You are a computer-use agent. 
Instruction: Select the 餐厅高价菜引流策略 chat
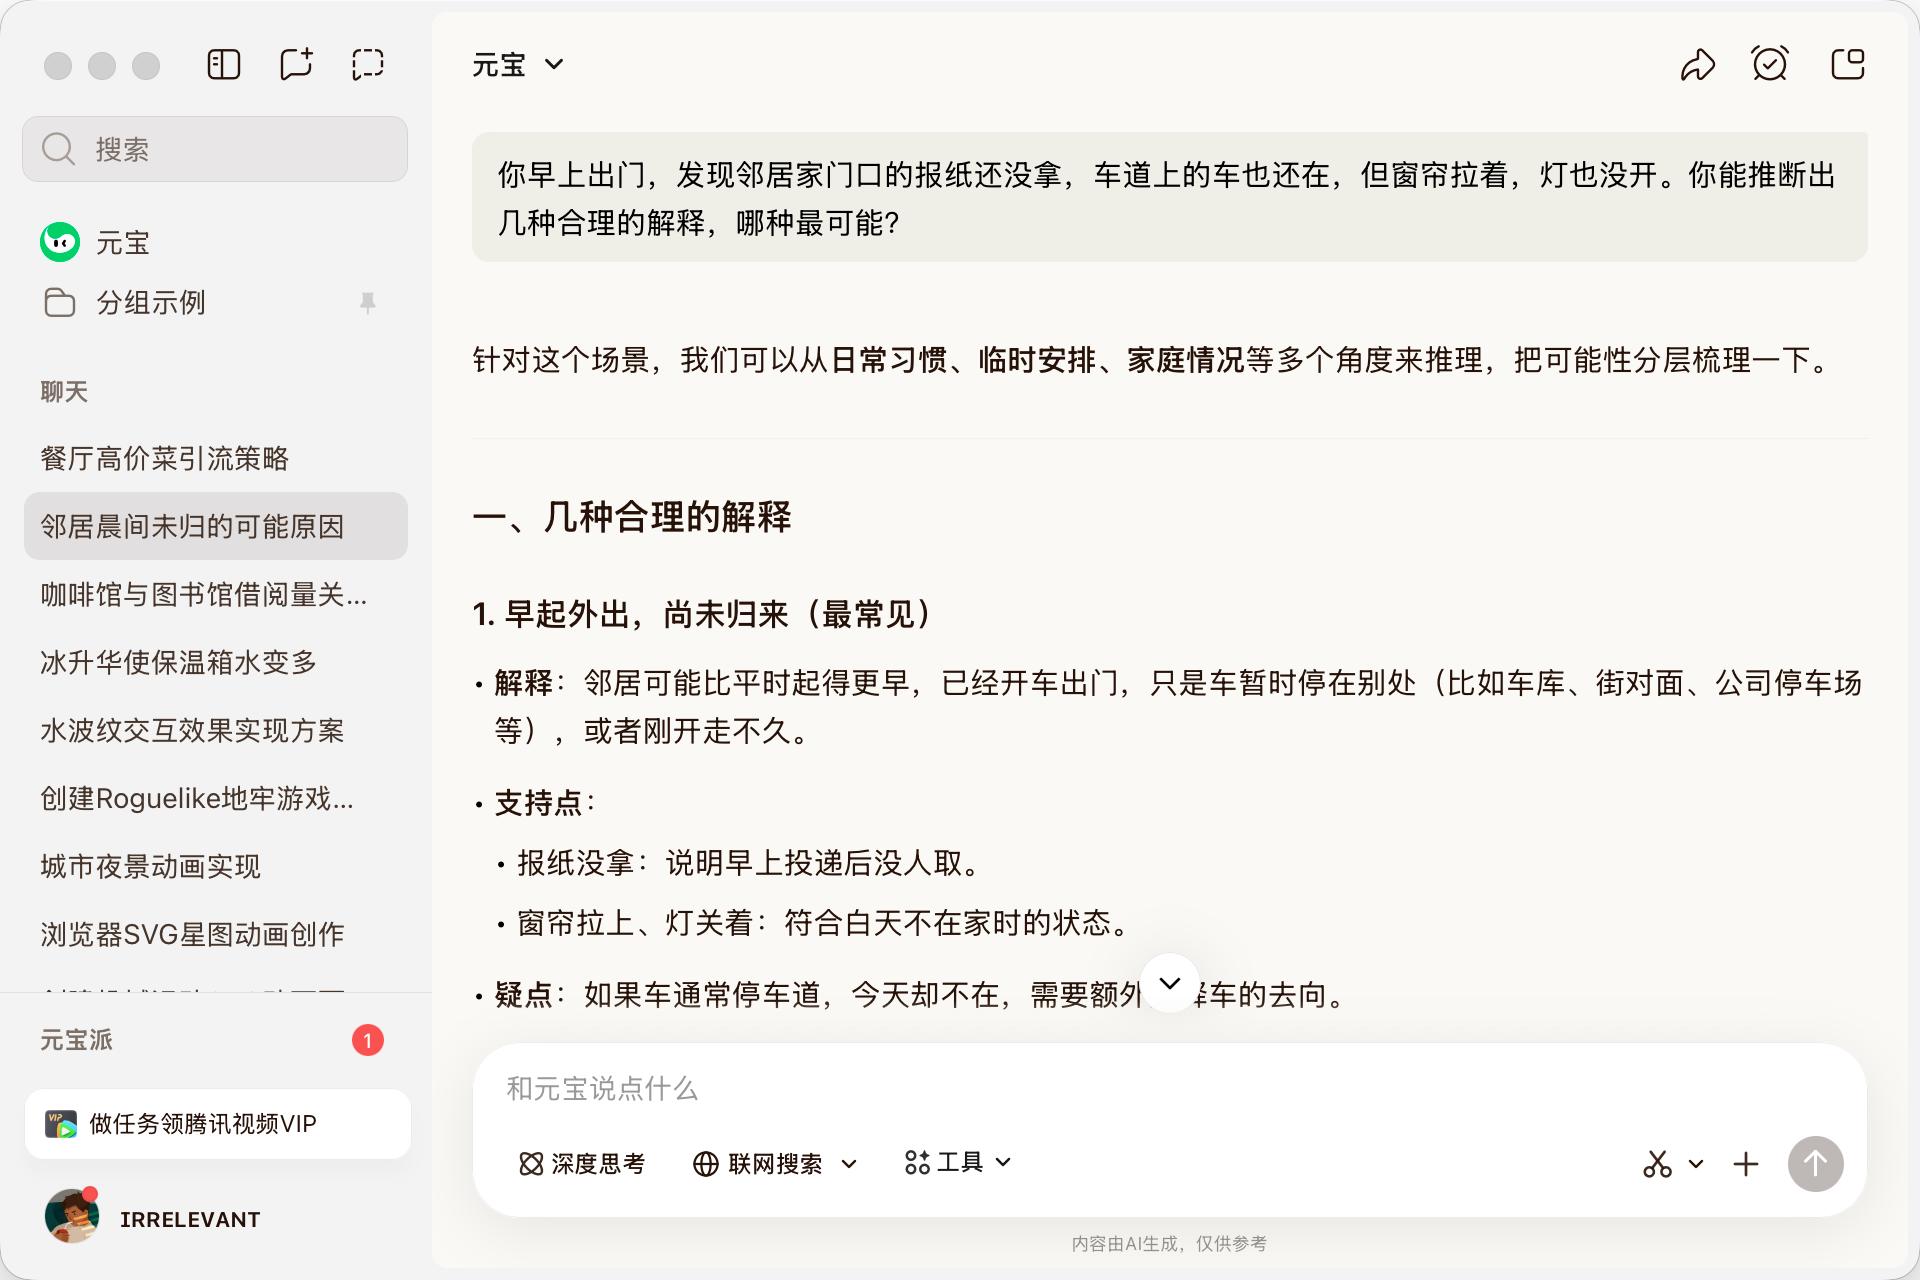165,459
